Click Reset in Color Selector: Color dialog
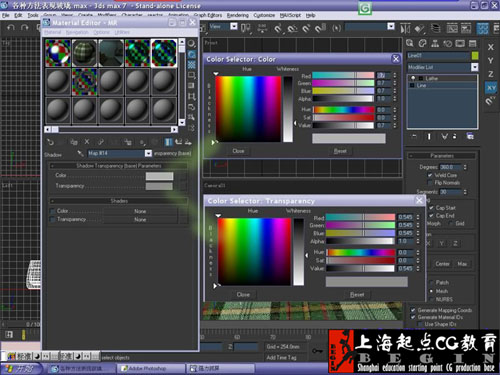Screen dimensions: 500x375 click(340, 151)
